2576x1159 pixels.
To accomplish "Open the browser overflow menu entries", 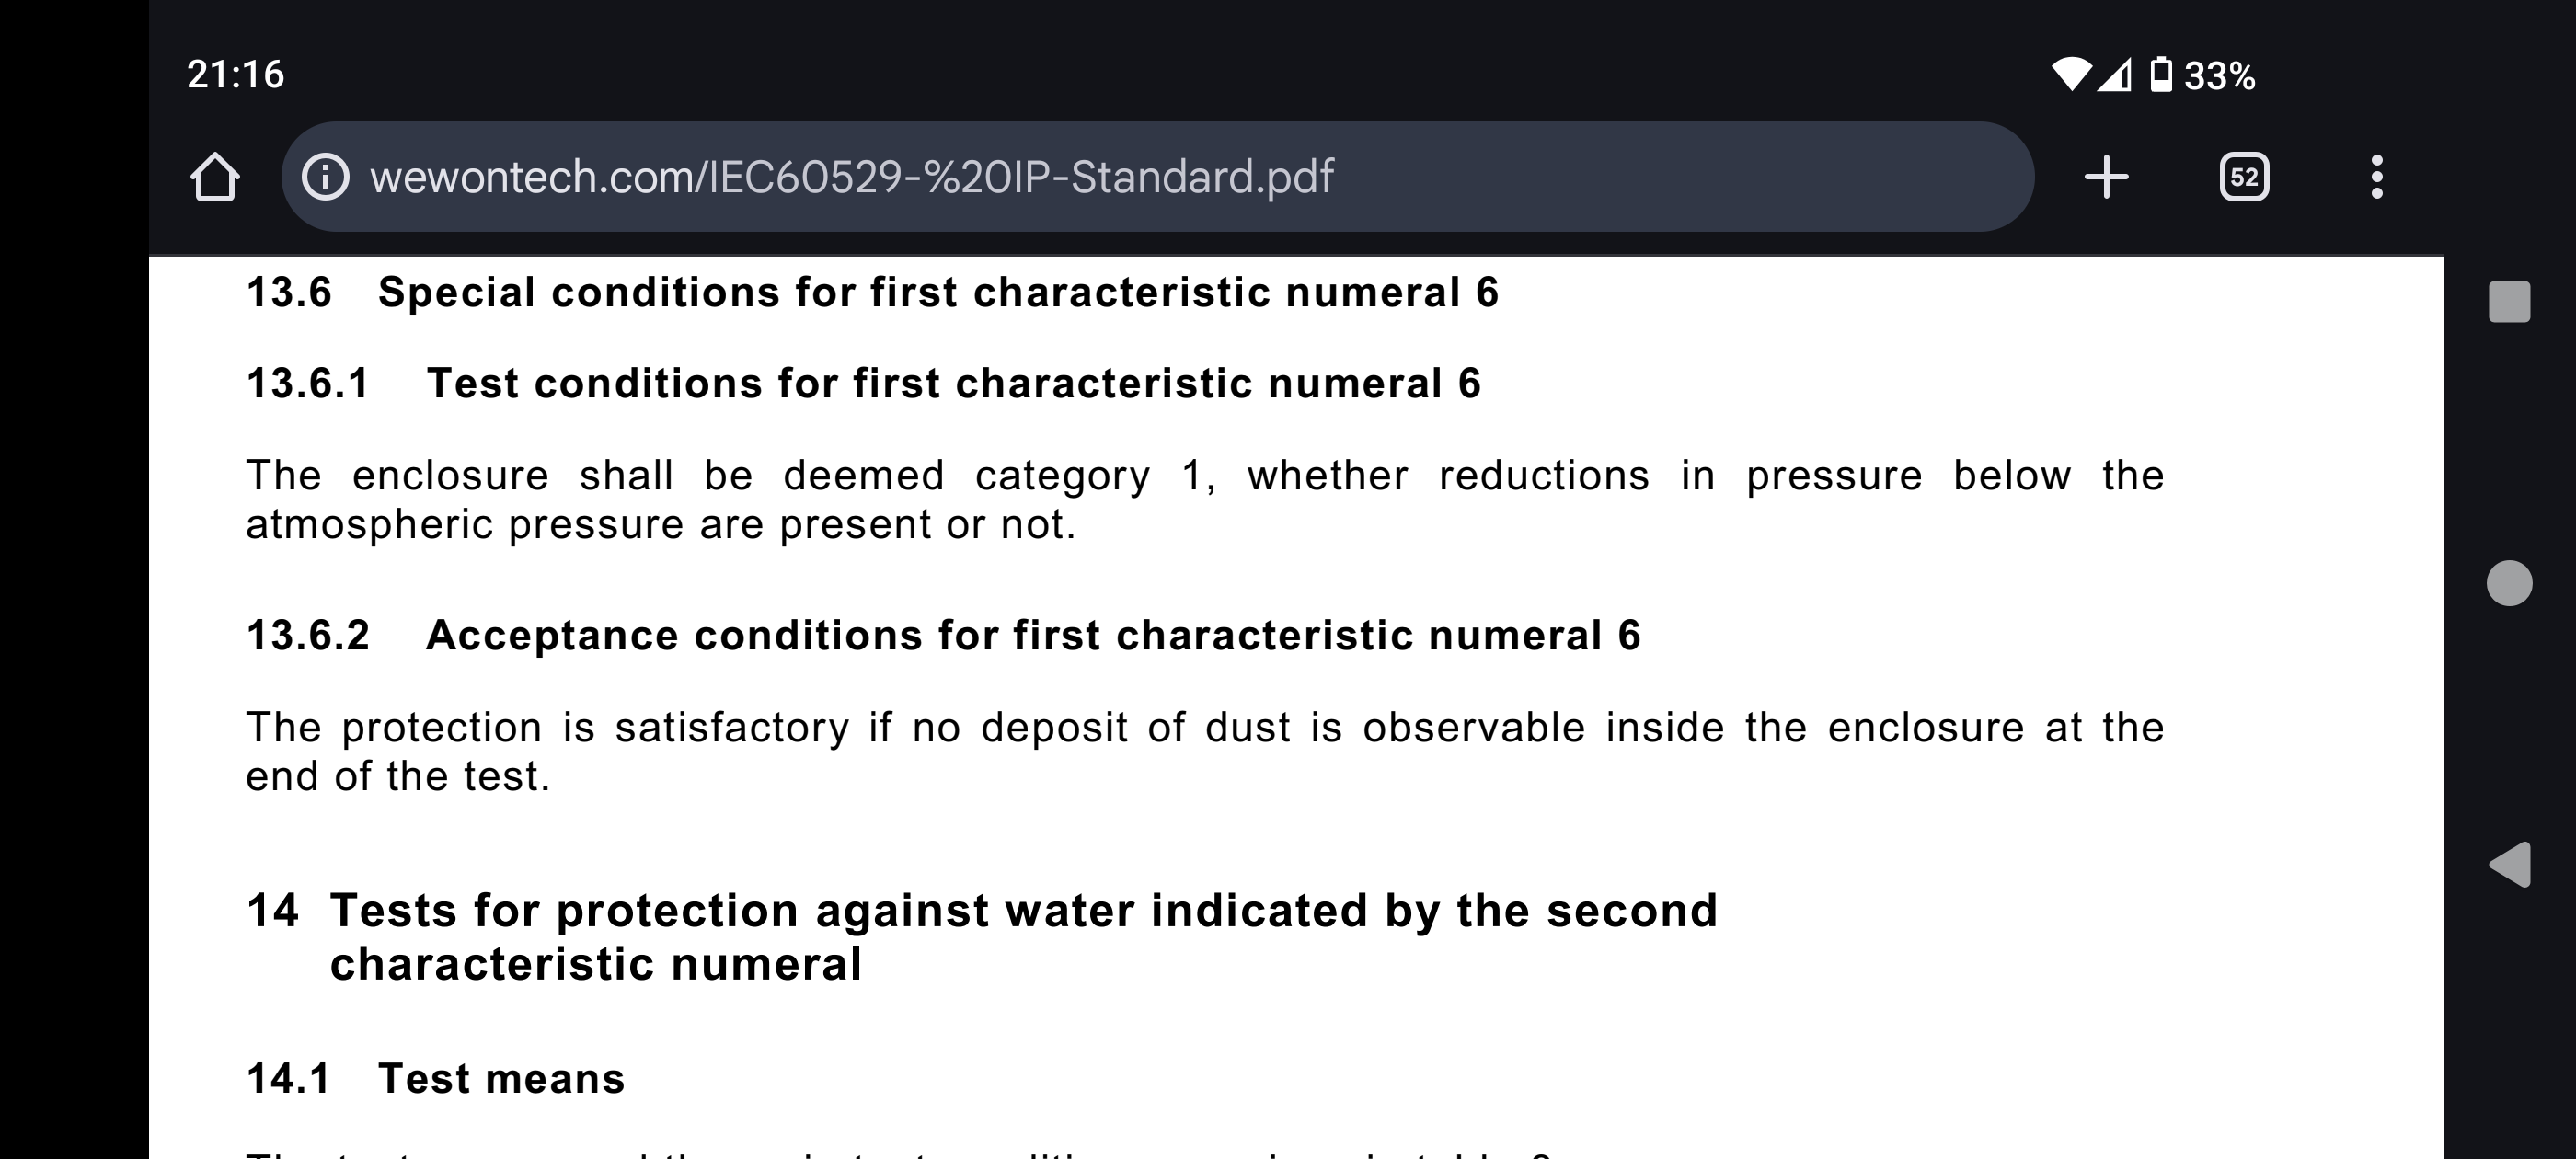I will click(x=2377, y=177).
